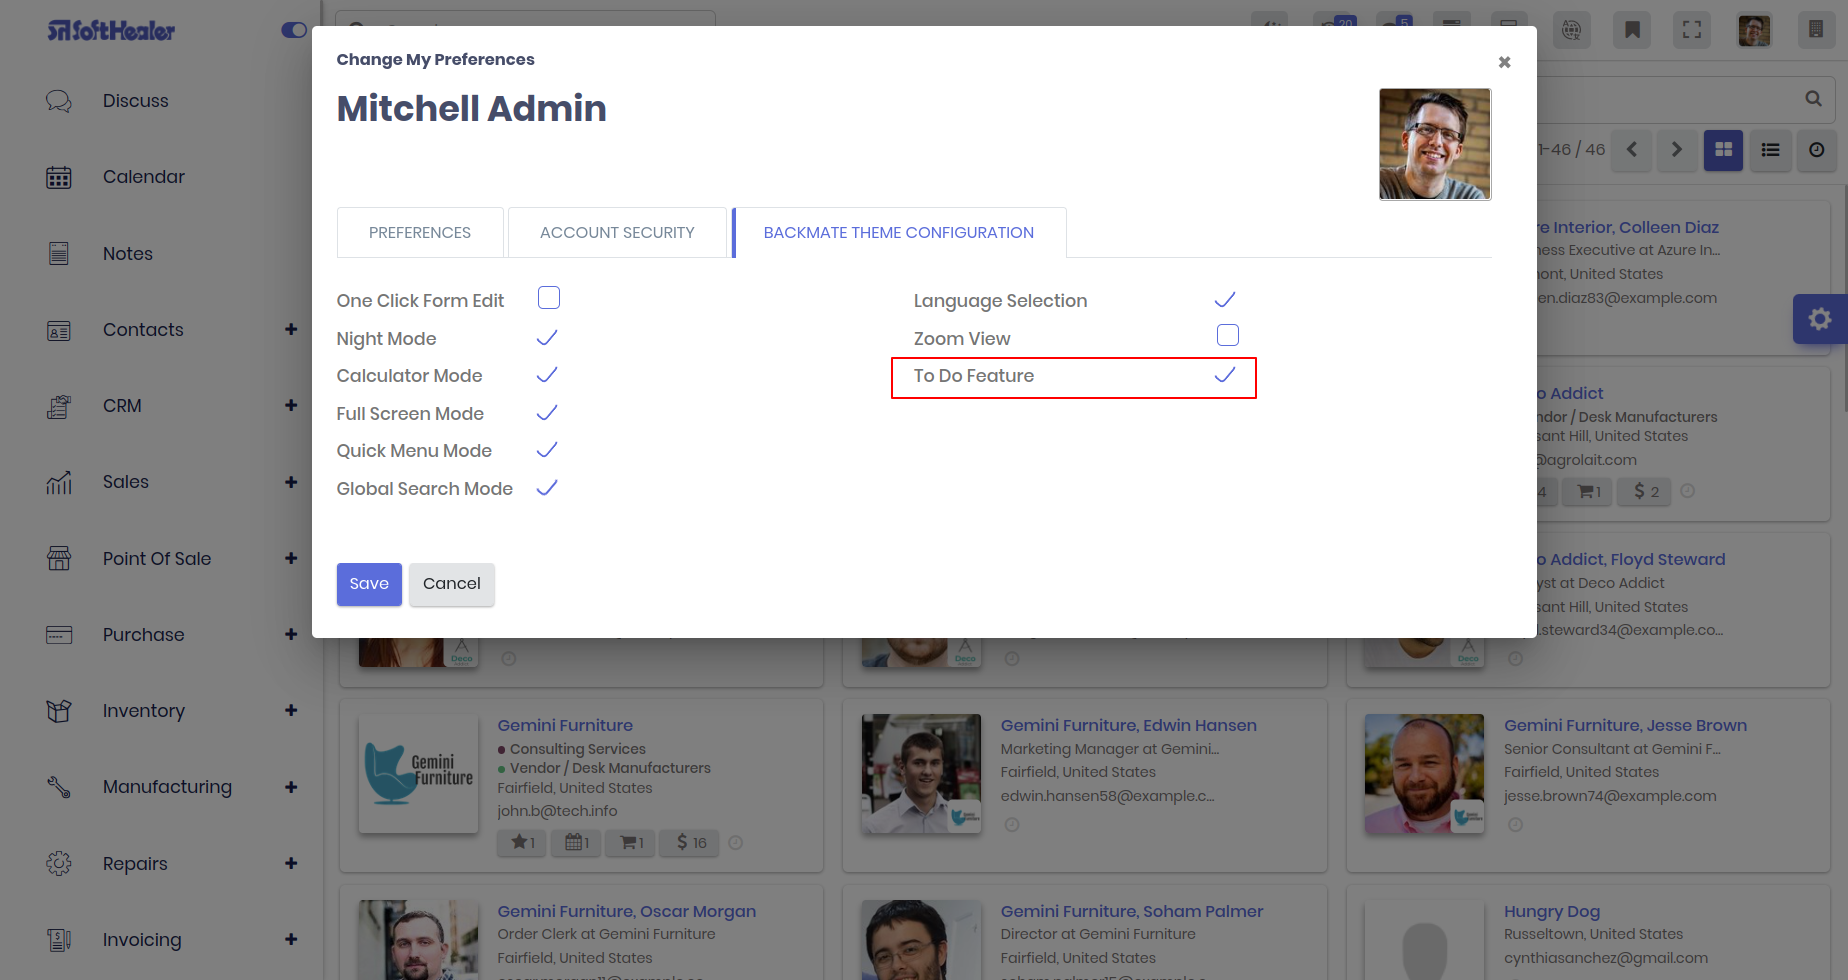Open the Notes icon in sidebar

(59, 254)
